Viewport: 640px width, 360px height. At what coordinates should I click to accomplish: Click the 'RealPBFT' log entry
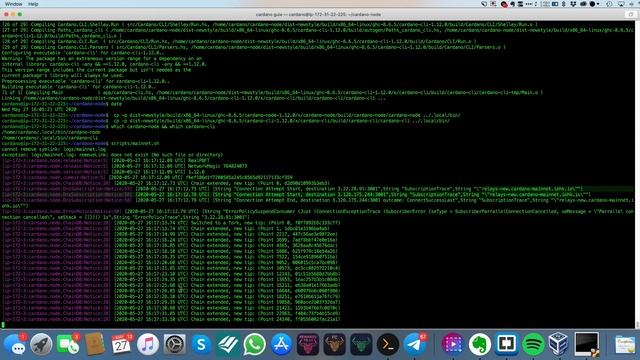[x=198, y=160]
